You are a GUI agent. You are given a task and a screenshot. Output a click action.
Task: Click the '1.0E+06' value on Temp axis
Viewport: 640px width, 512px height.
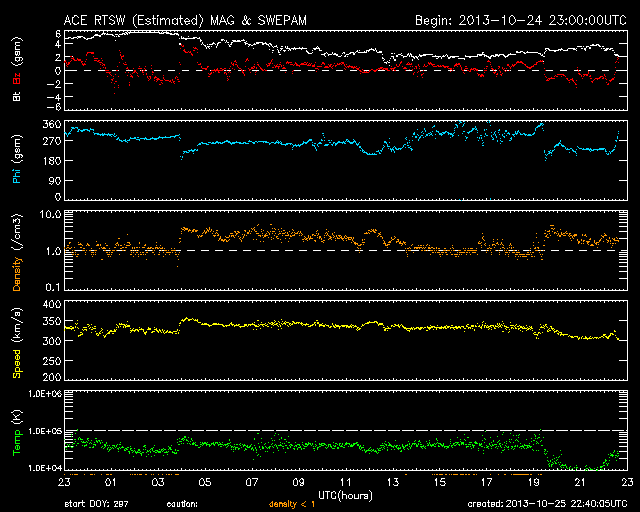(45, 394)
